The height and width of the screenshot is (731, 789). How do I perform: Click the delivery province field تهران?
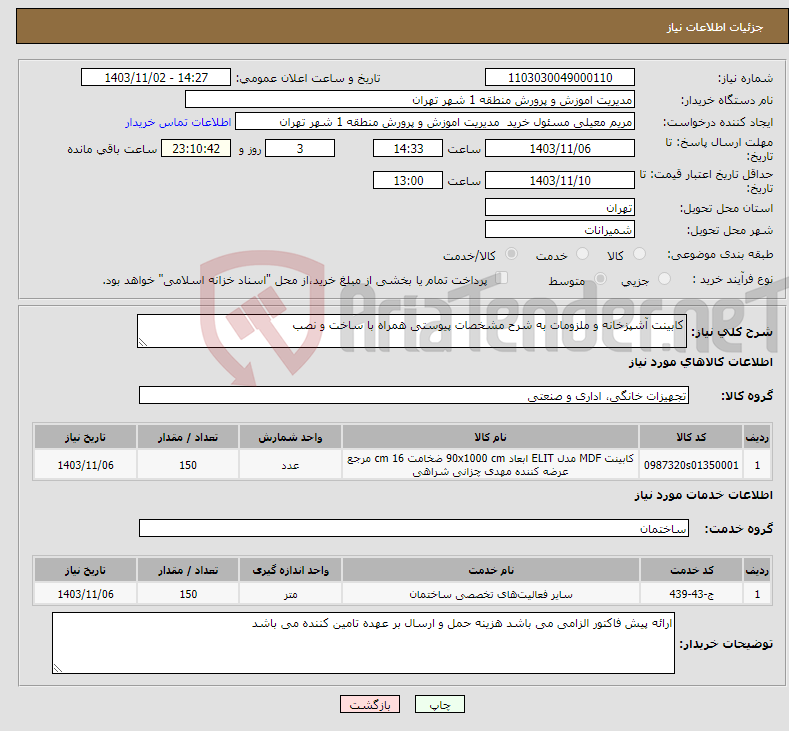coord(560,207)
